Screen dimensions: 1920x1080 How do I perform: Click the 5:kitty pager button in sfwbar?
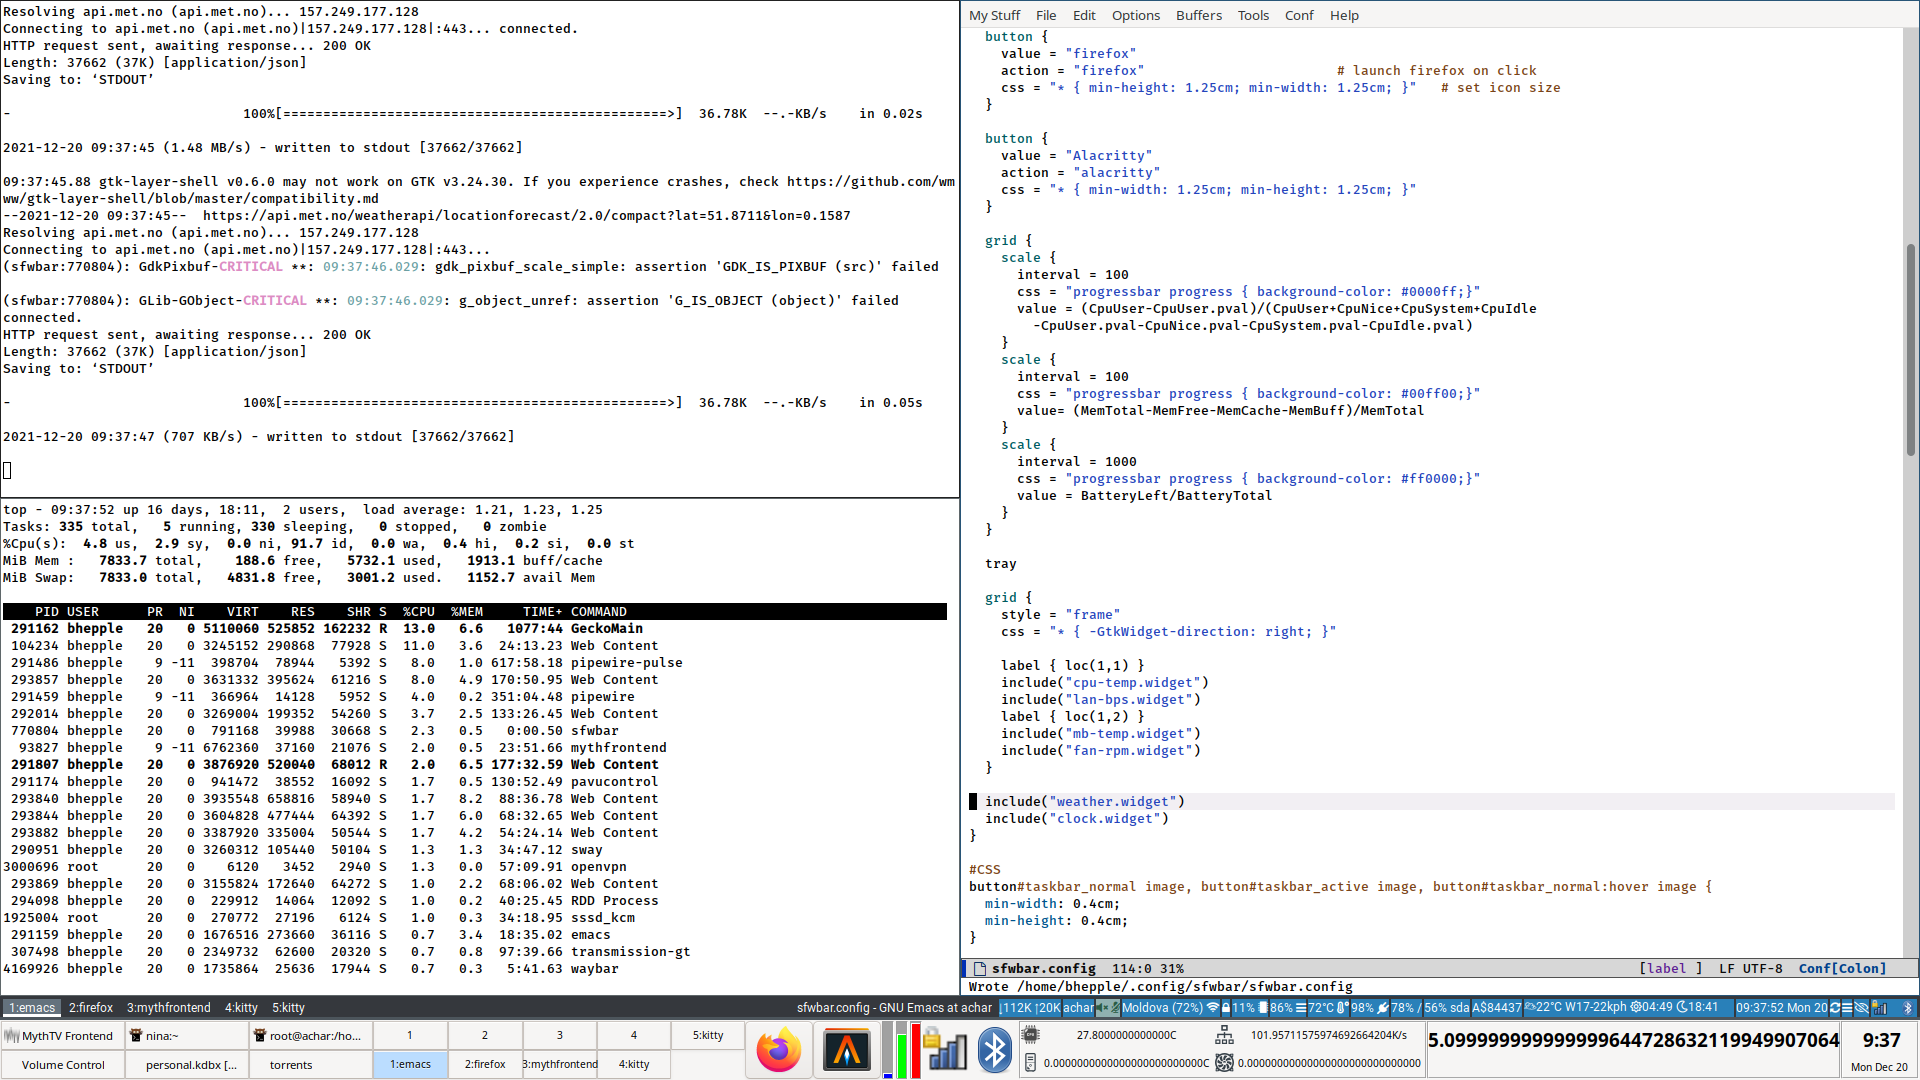pos(708,1035)
